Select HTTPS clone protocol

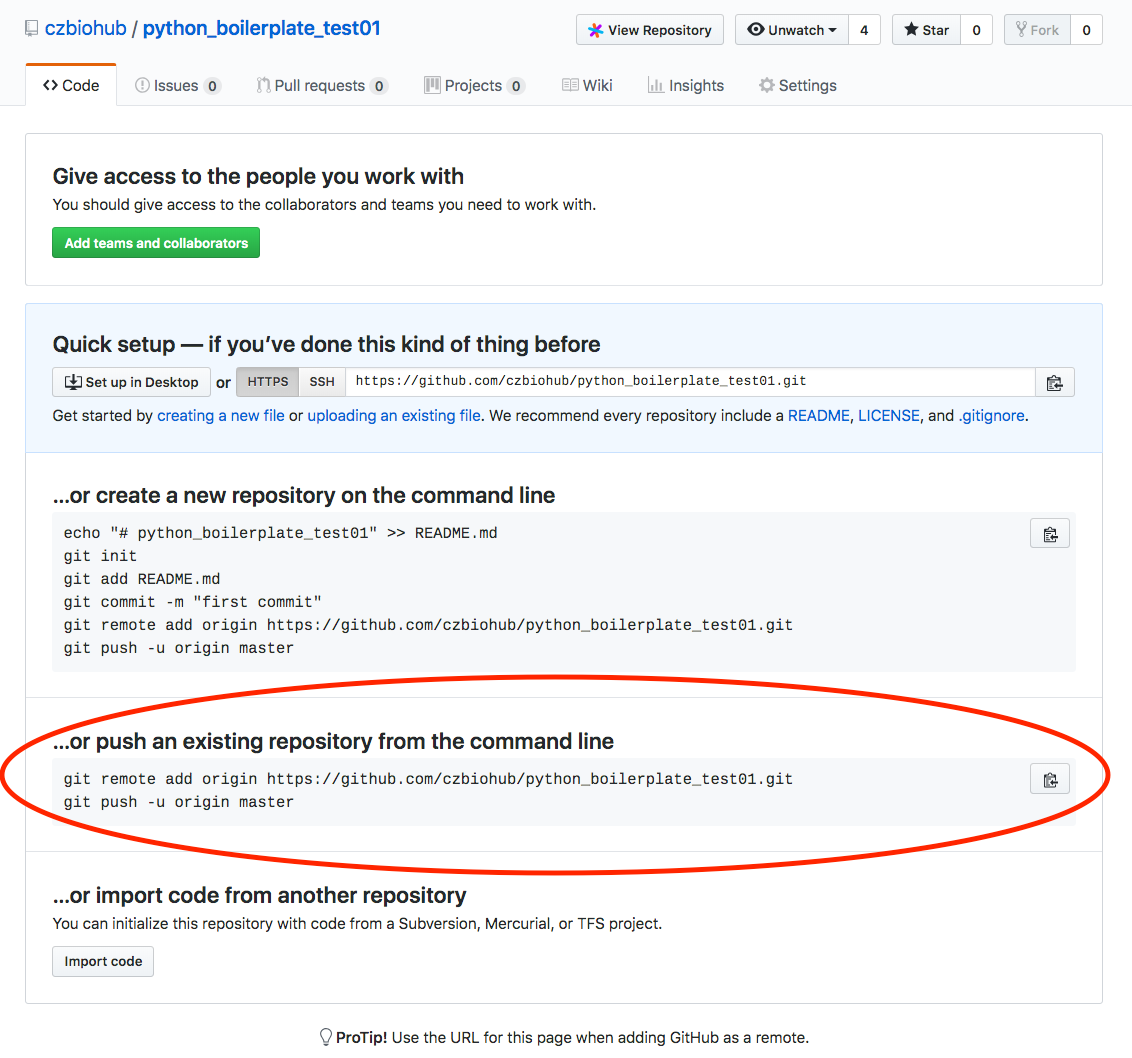(x=268, y=382)
